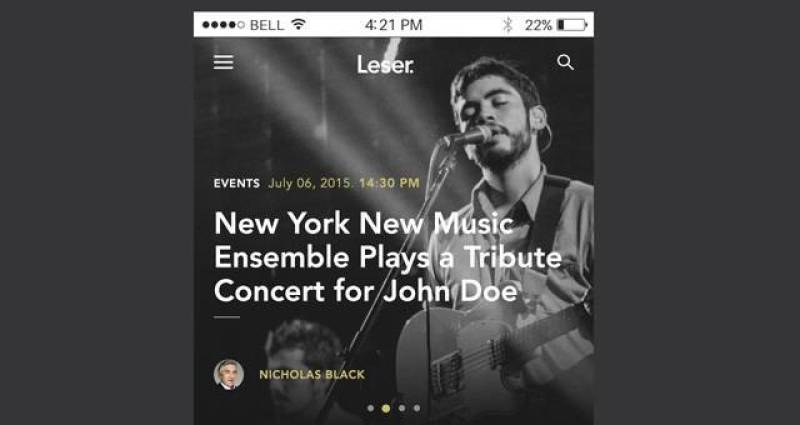The height and width of the screenshot is (425, 800).
Task: Open author Nicholas Black's profile
Action: coord(312,374)
